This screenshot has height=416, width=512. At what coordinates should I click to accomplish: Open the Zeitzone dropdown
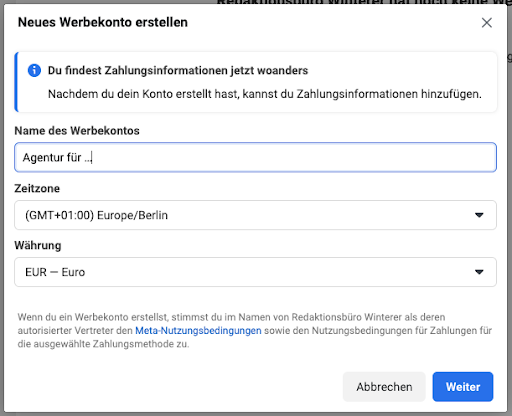(255, 215)
